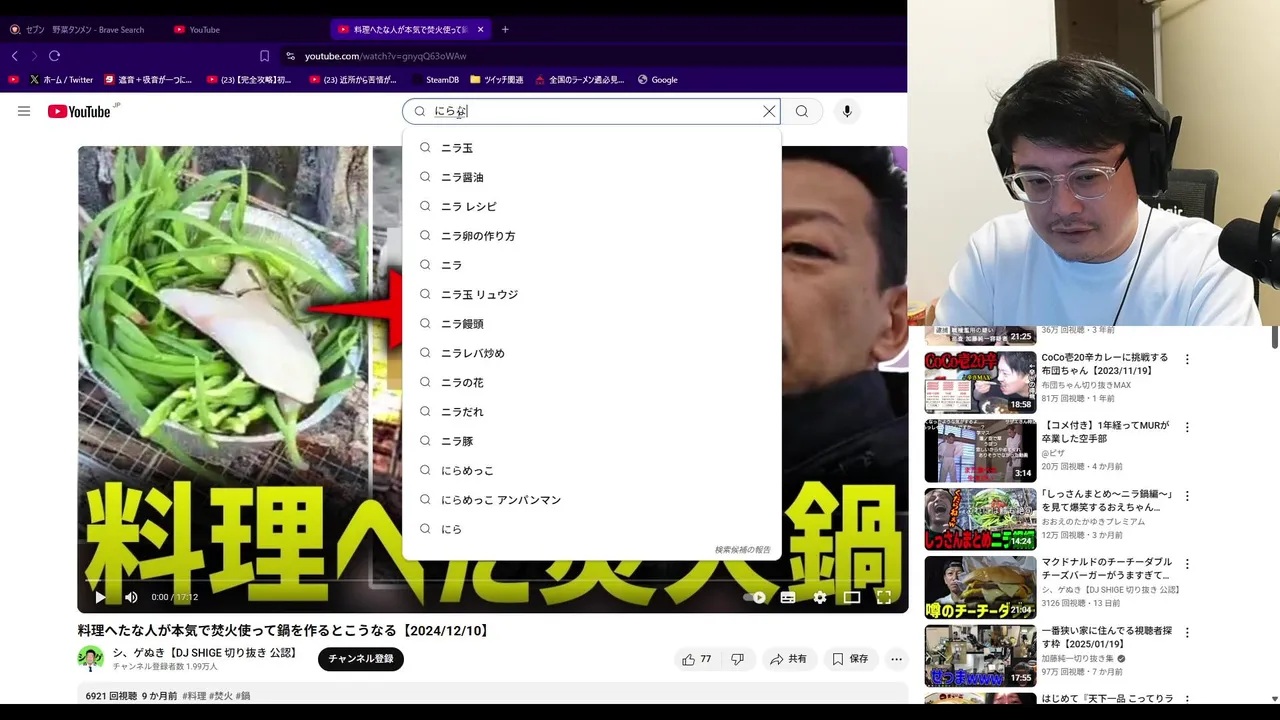Close the active 料理へたな人 tab
The width and height of the screenshot is (1280, 720).
click(480, 30)
